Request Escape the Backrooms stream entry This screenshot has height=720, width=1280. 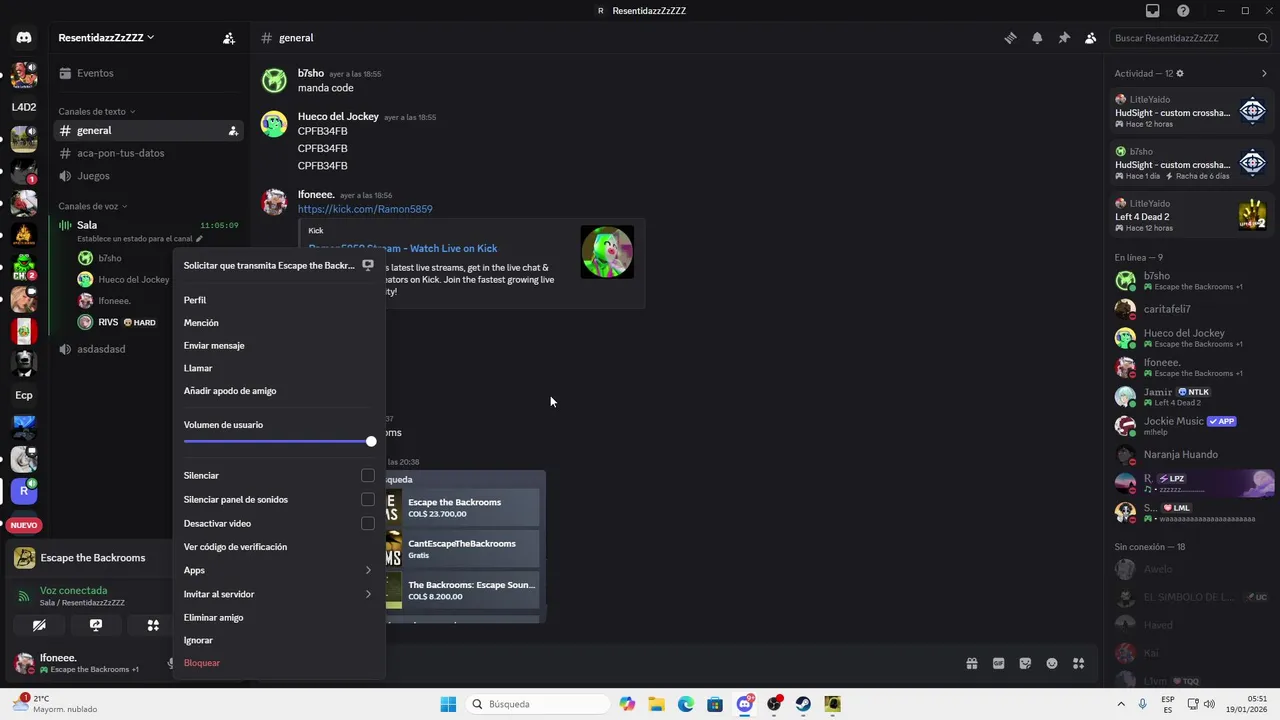(279, 266)
